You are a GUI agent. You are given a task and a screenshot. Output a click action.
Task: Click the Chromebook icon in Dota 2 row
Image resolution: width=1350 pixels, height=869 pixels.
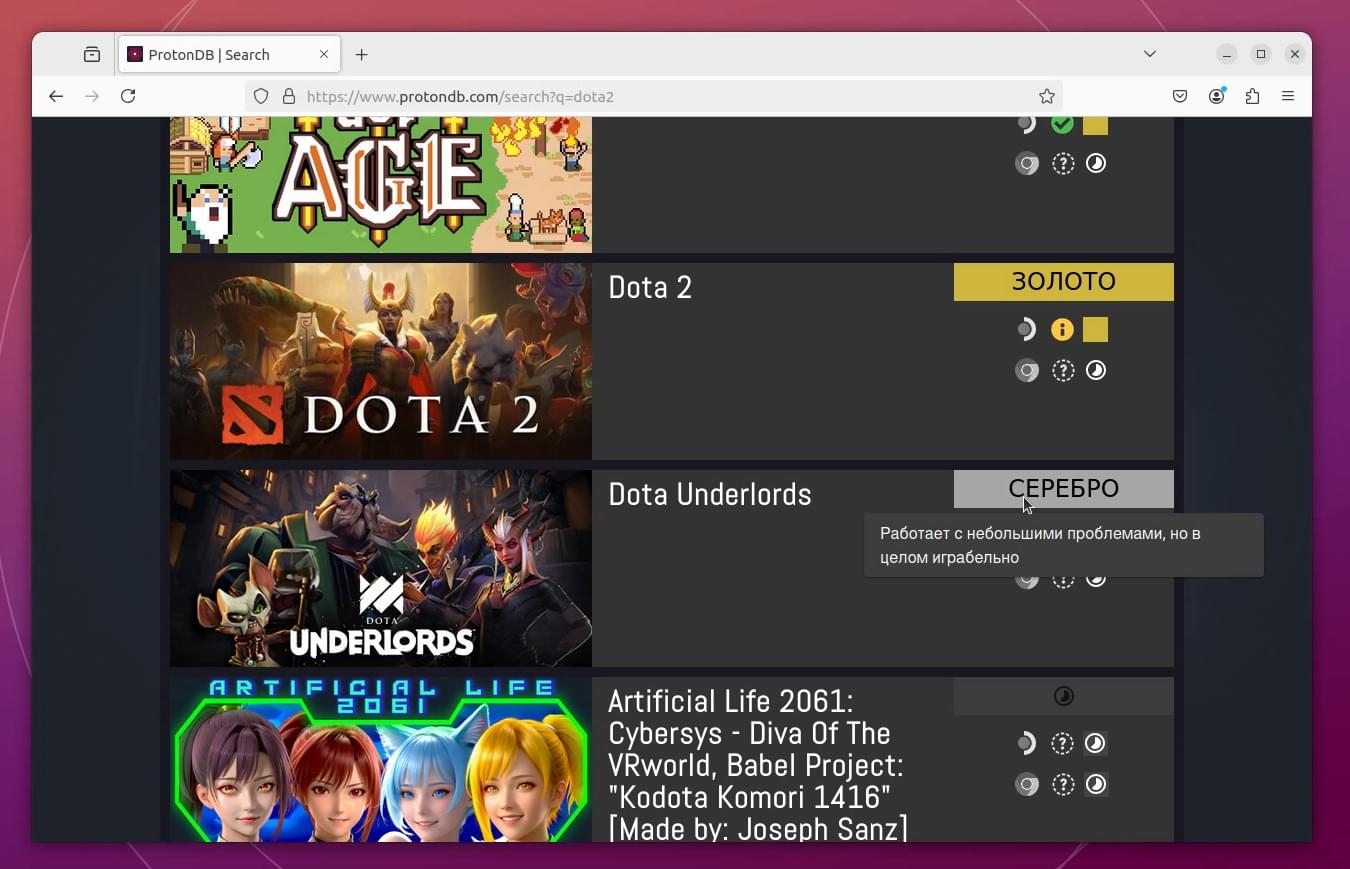[x=1027, y=371]
